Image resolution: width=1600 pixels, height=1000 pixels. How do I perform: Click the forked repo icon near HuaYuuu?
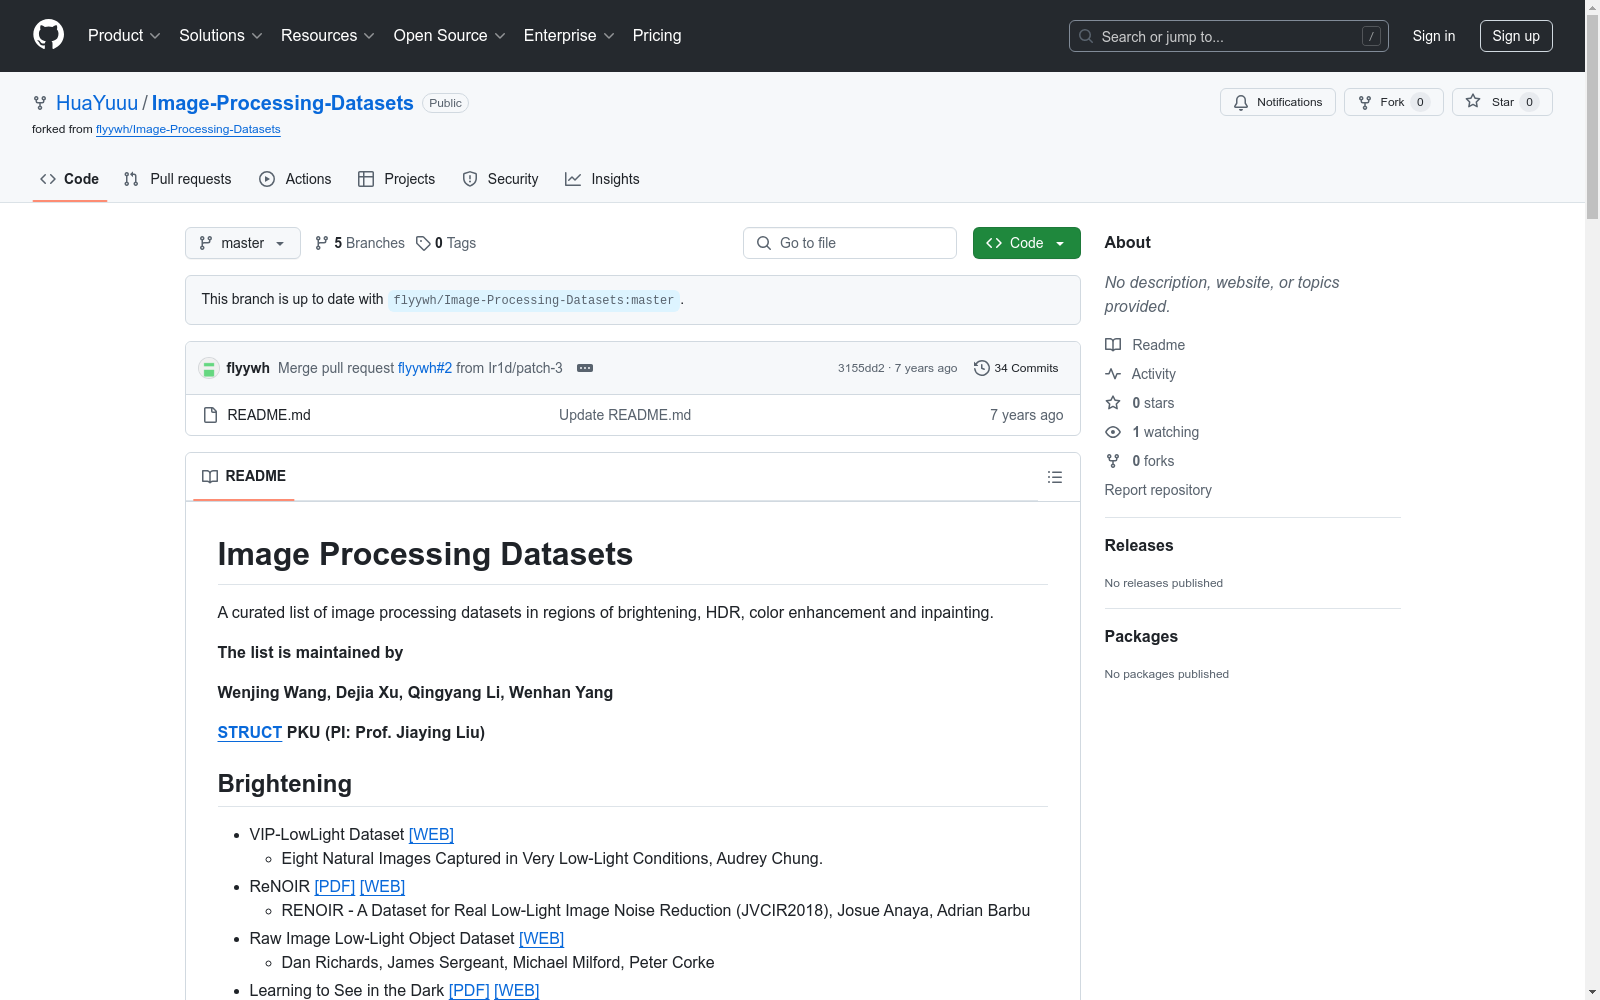point(40,103)
